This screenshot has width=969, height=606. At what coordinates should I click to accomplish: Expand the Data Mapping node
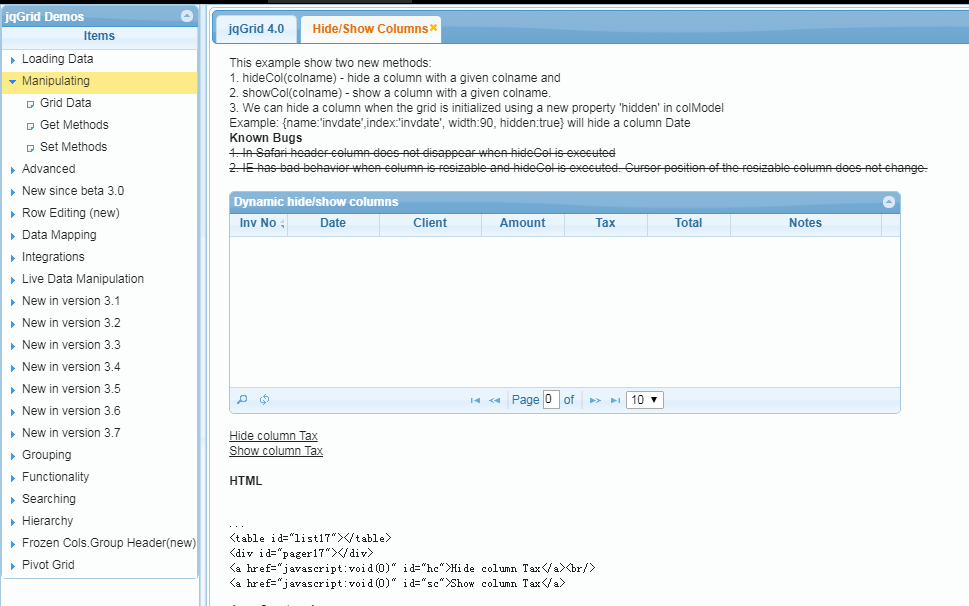tap(12, 236)
